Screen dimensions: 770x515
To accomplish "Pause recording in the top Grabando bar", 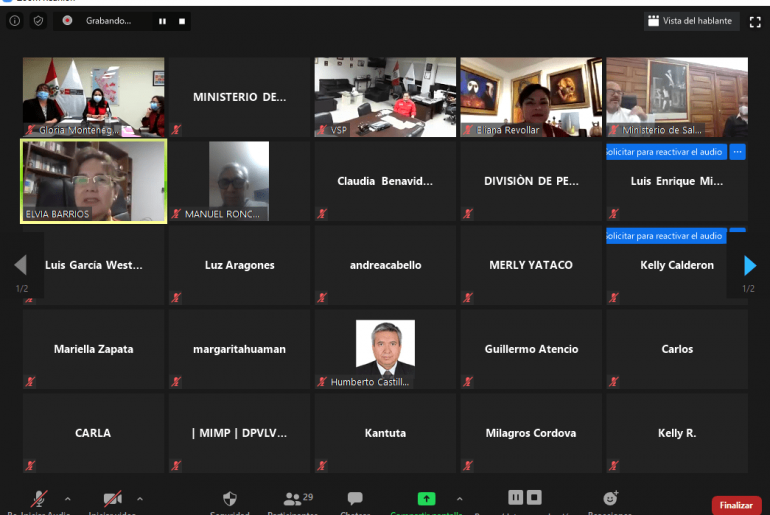I will point(162,21).
